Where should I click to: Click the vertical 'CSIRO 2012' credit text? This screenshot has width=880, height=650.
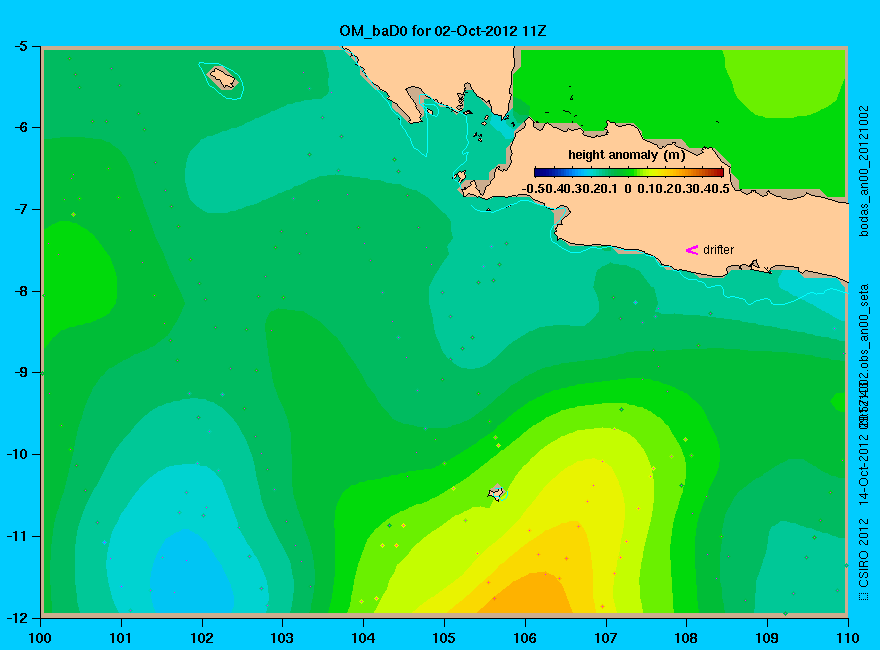coord(864,552)
